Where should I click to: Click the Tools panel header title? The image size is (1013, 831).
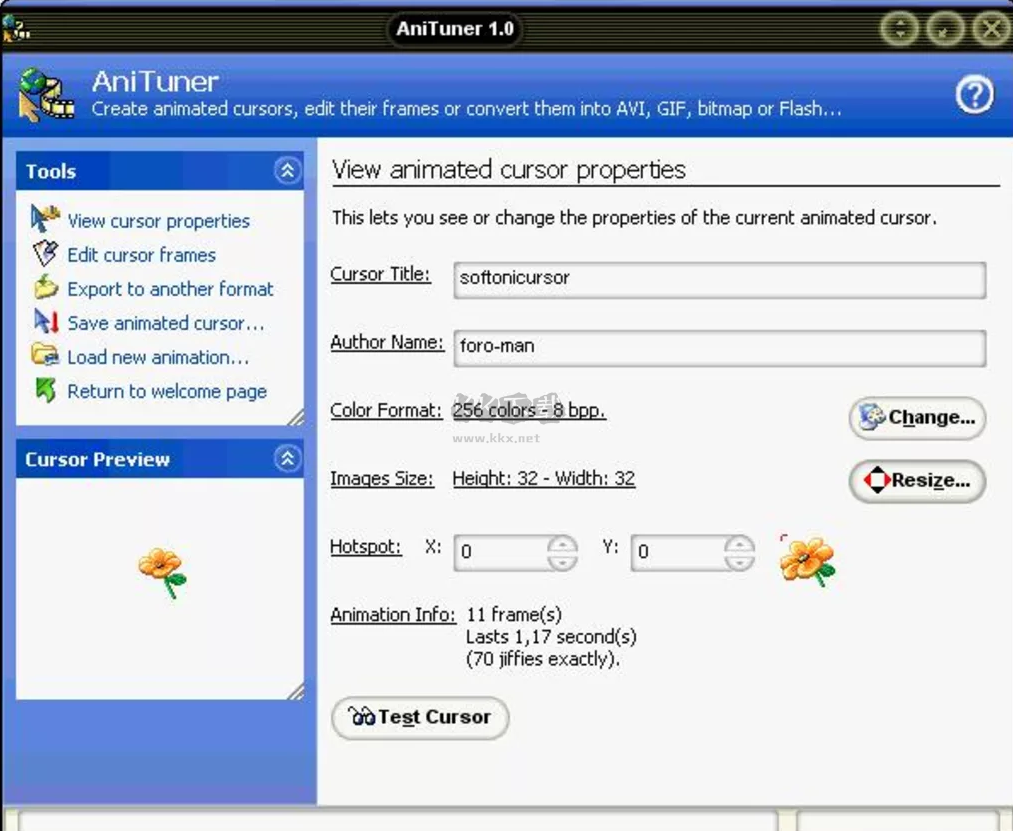[x=51, y=171]
